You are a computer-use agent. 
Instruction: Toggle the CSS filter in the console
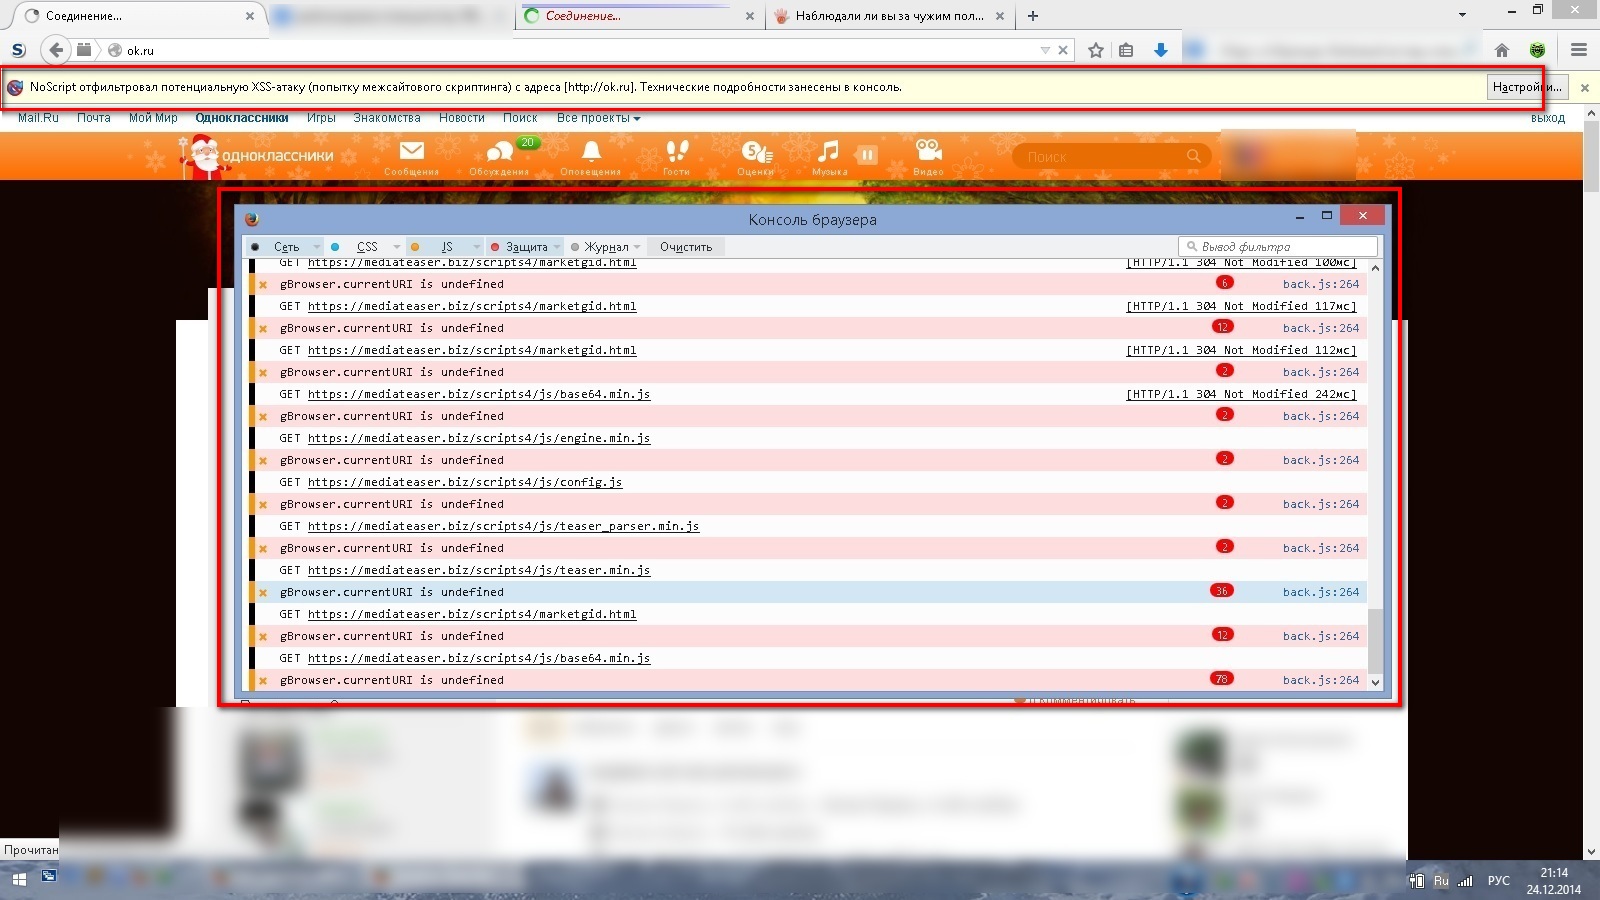point(360,247)
